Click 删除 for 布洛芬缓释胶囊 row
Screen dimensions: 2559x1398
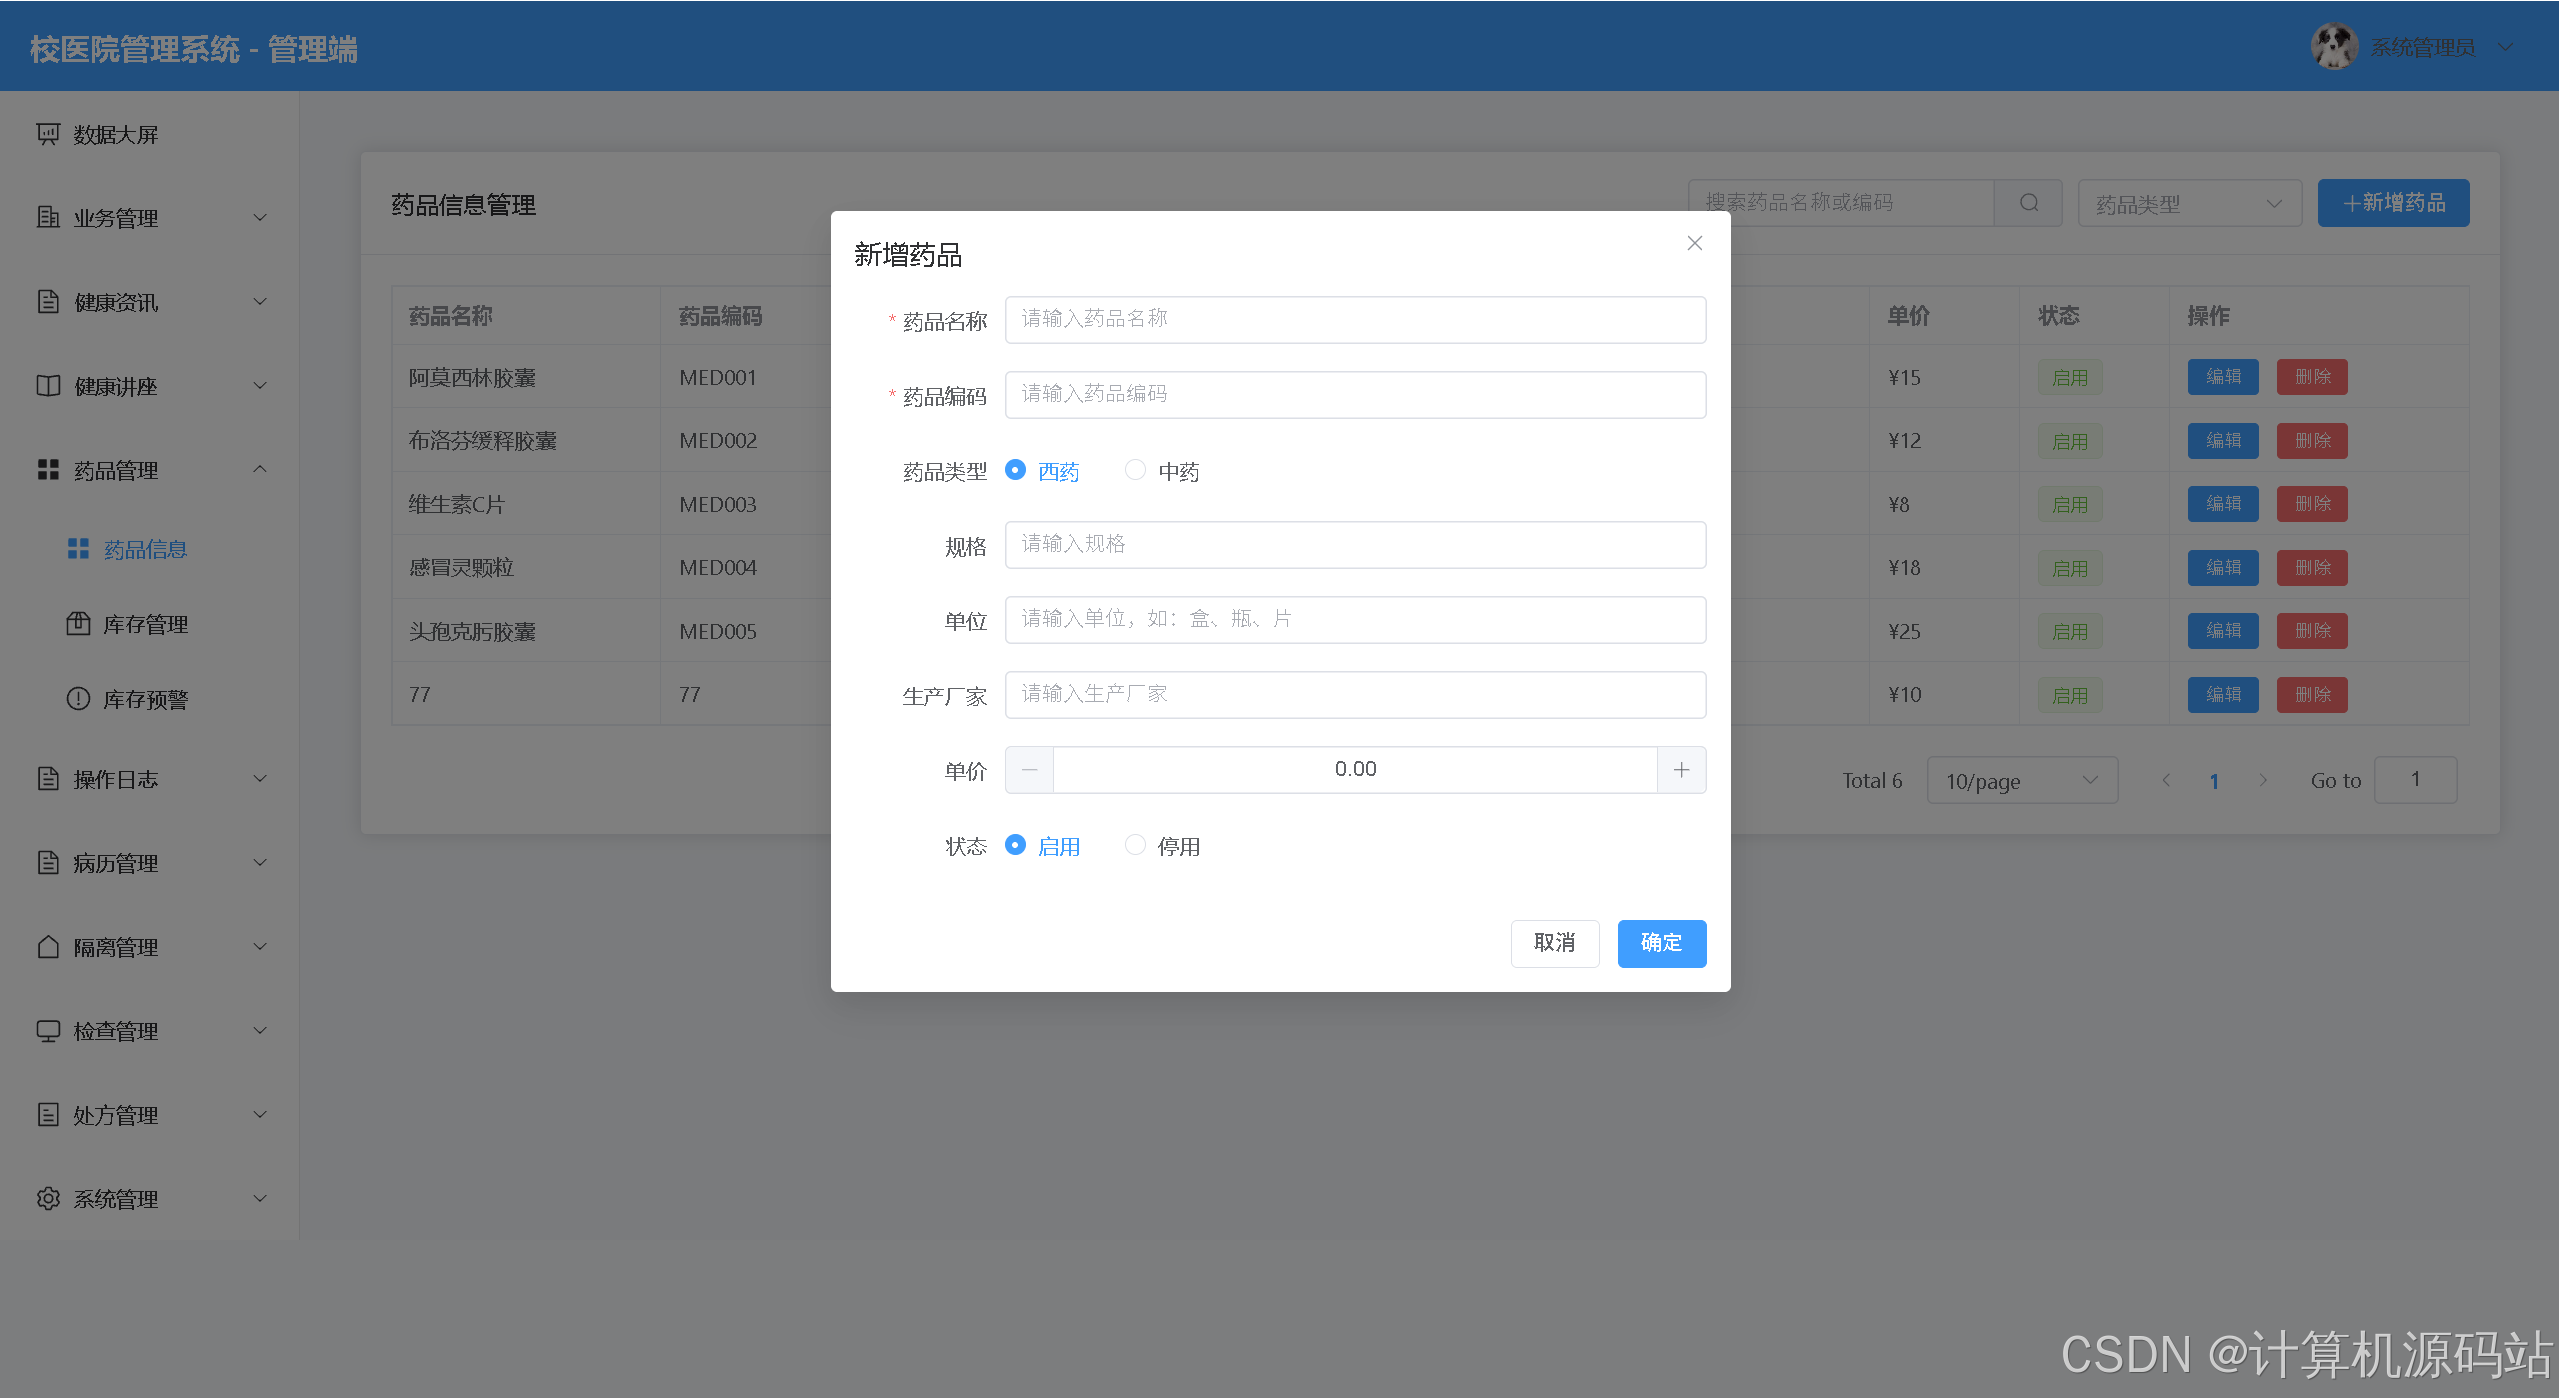point(2312,440)
